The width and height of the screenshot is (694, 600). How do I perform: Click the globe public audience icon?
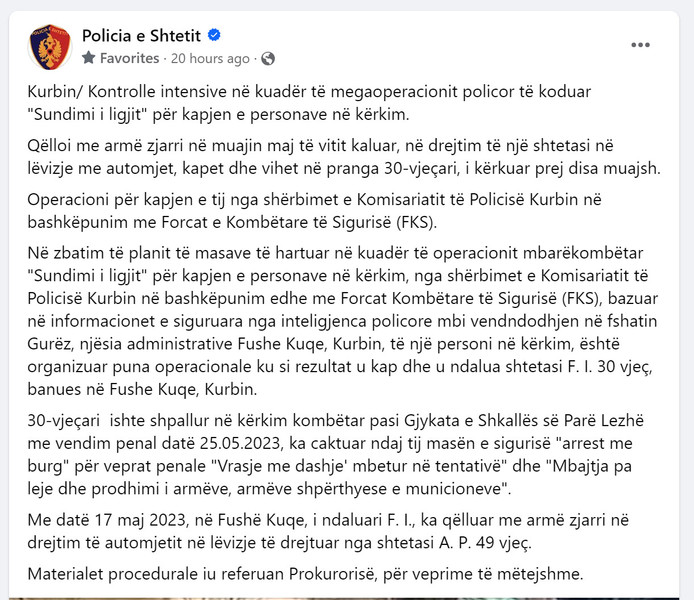[268, 58]
